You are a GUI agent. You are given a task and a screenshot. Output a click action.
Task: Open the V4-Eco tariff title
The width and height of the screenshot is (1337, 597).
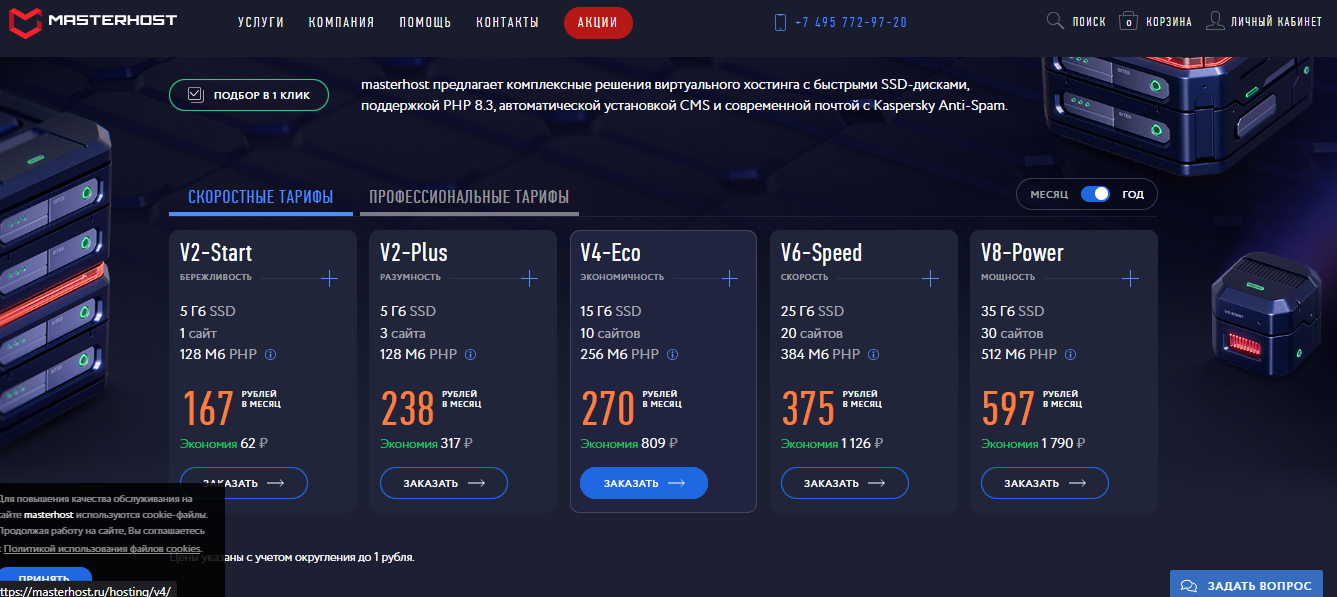coord(611,252)
